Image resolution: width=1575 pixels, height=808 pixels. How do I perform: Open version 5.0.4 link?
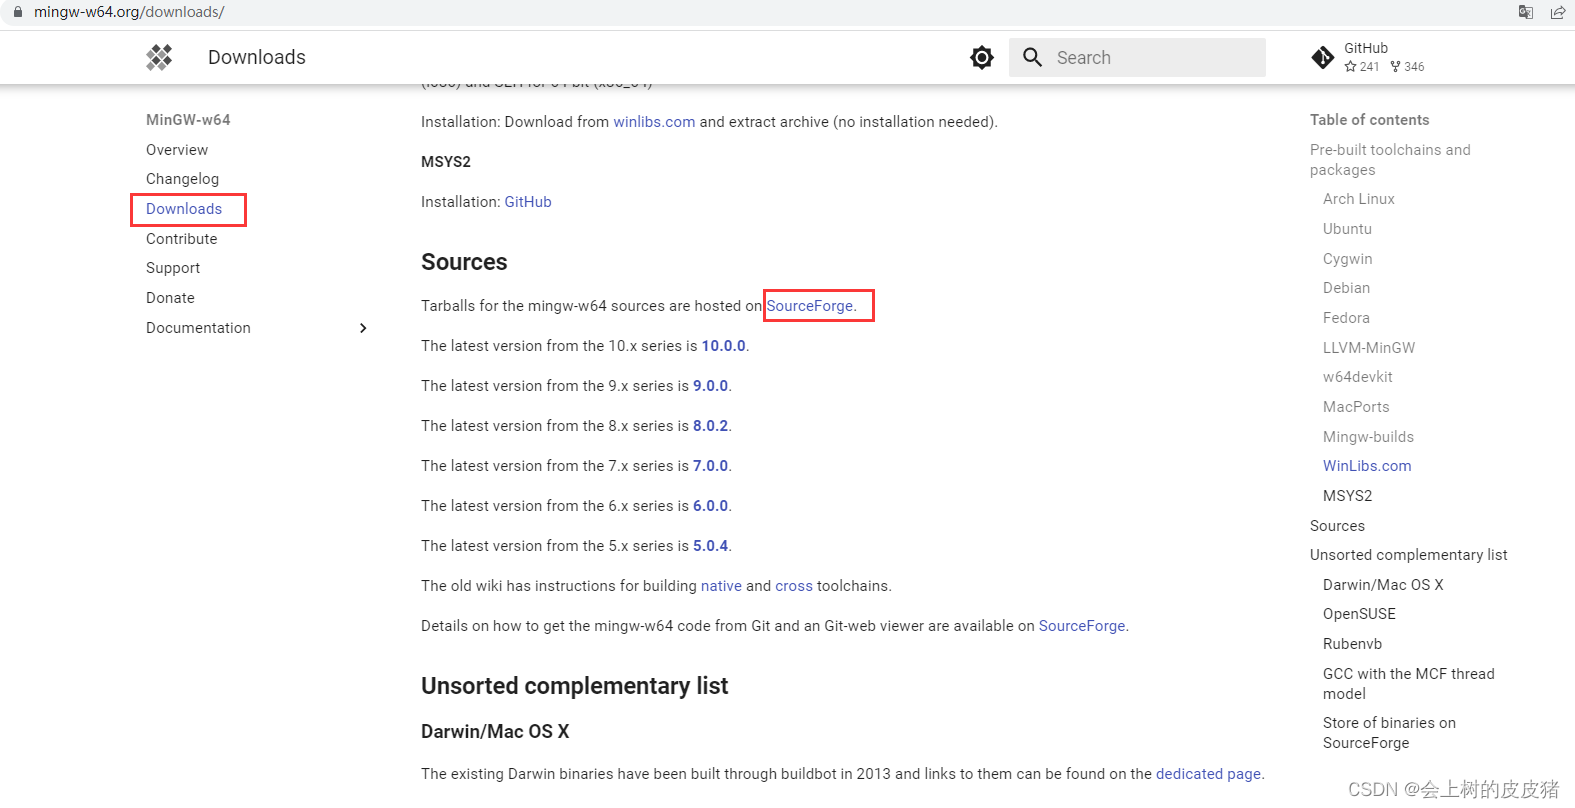point(710,546)
